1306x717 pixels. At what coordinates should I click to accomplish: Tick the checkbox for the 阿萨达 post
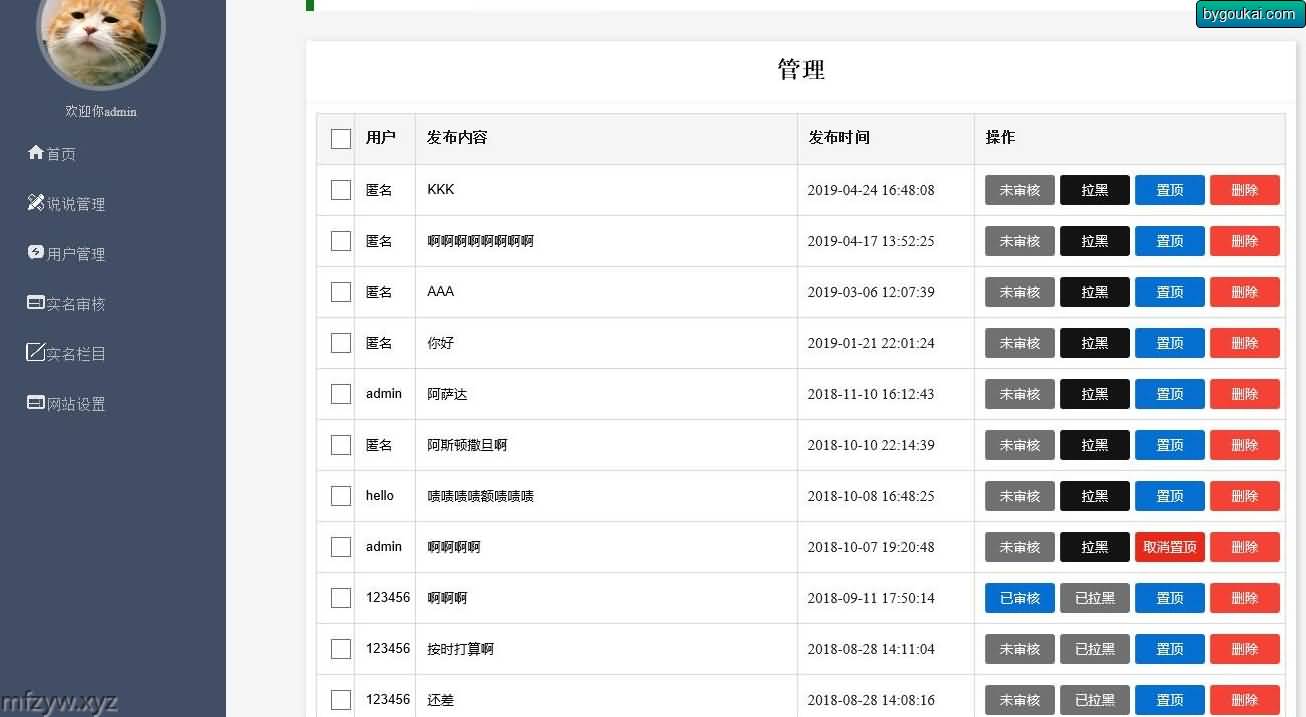pyautogui.click(x=341, y=394)
